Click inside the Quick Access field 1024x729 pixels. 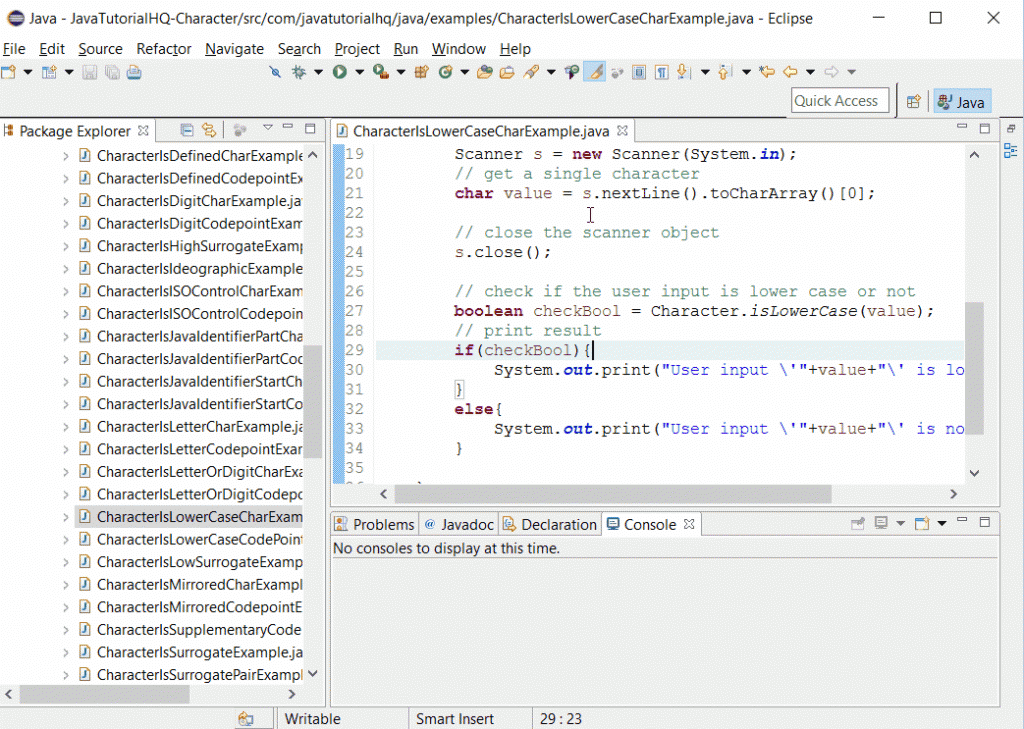point(840,101)
